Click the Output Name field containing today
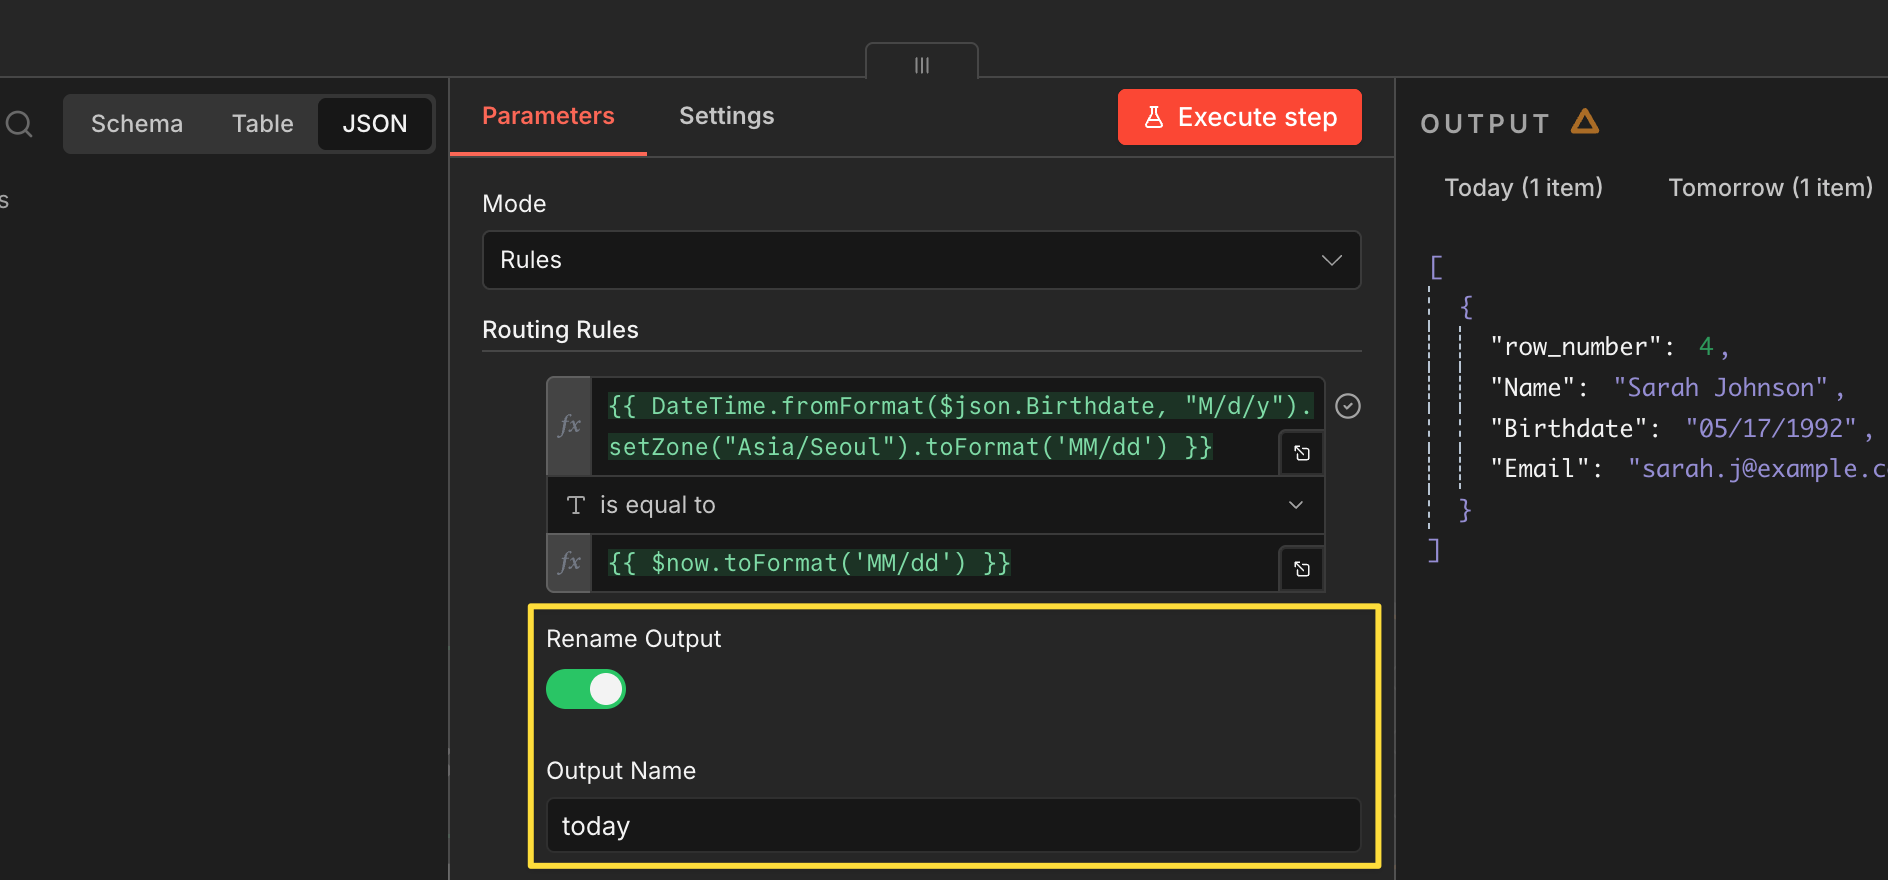Viewport: 1888px width, 880px height. [x=953, y=826]
